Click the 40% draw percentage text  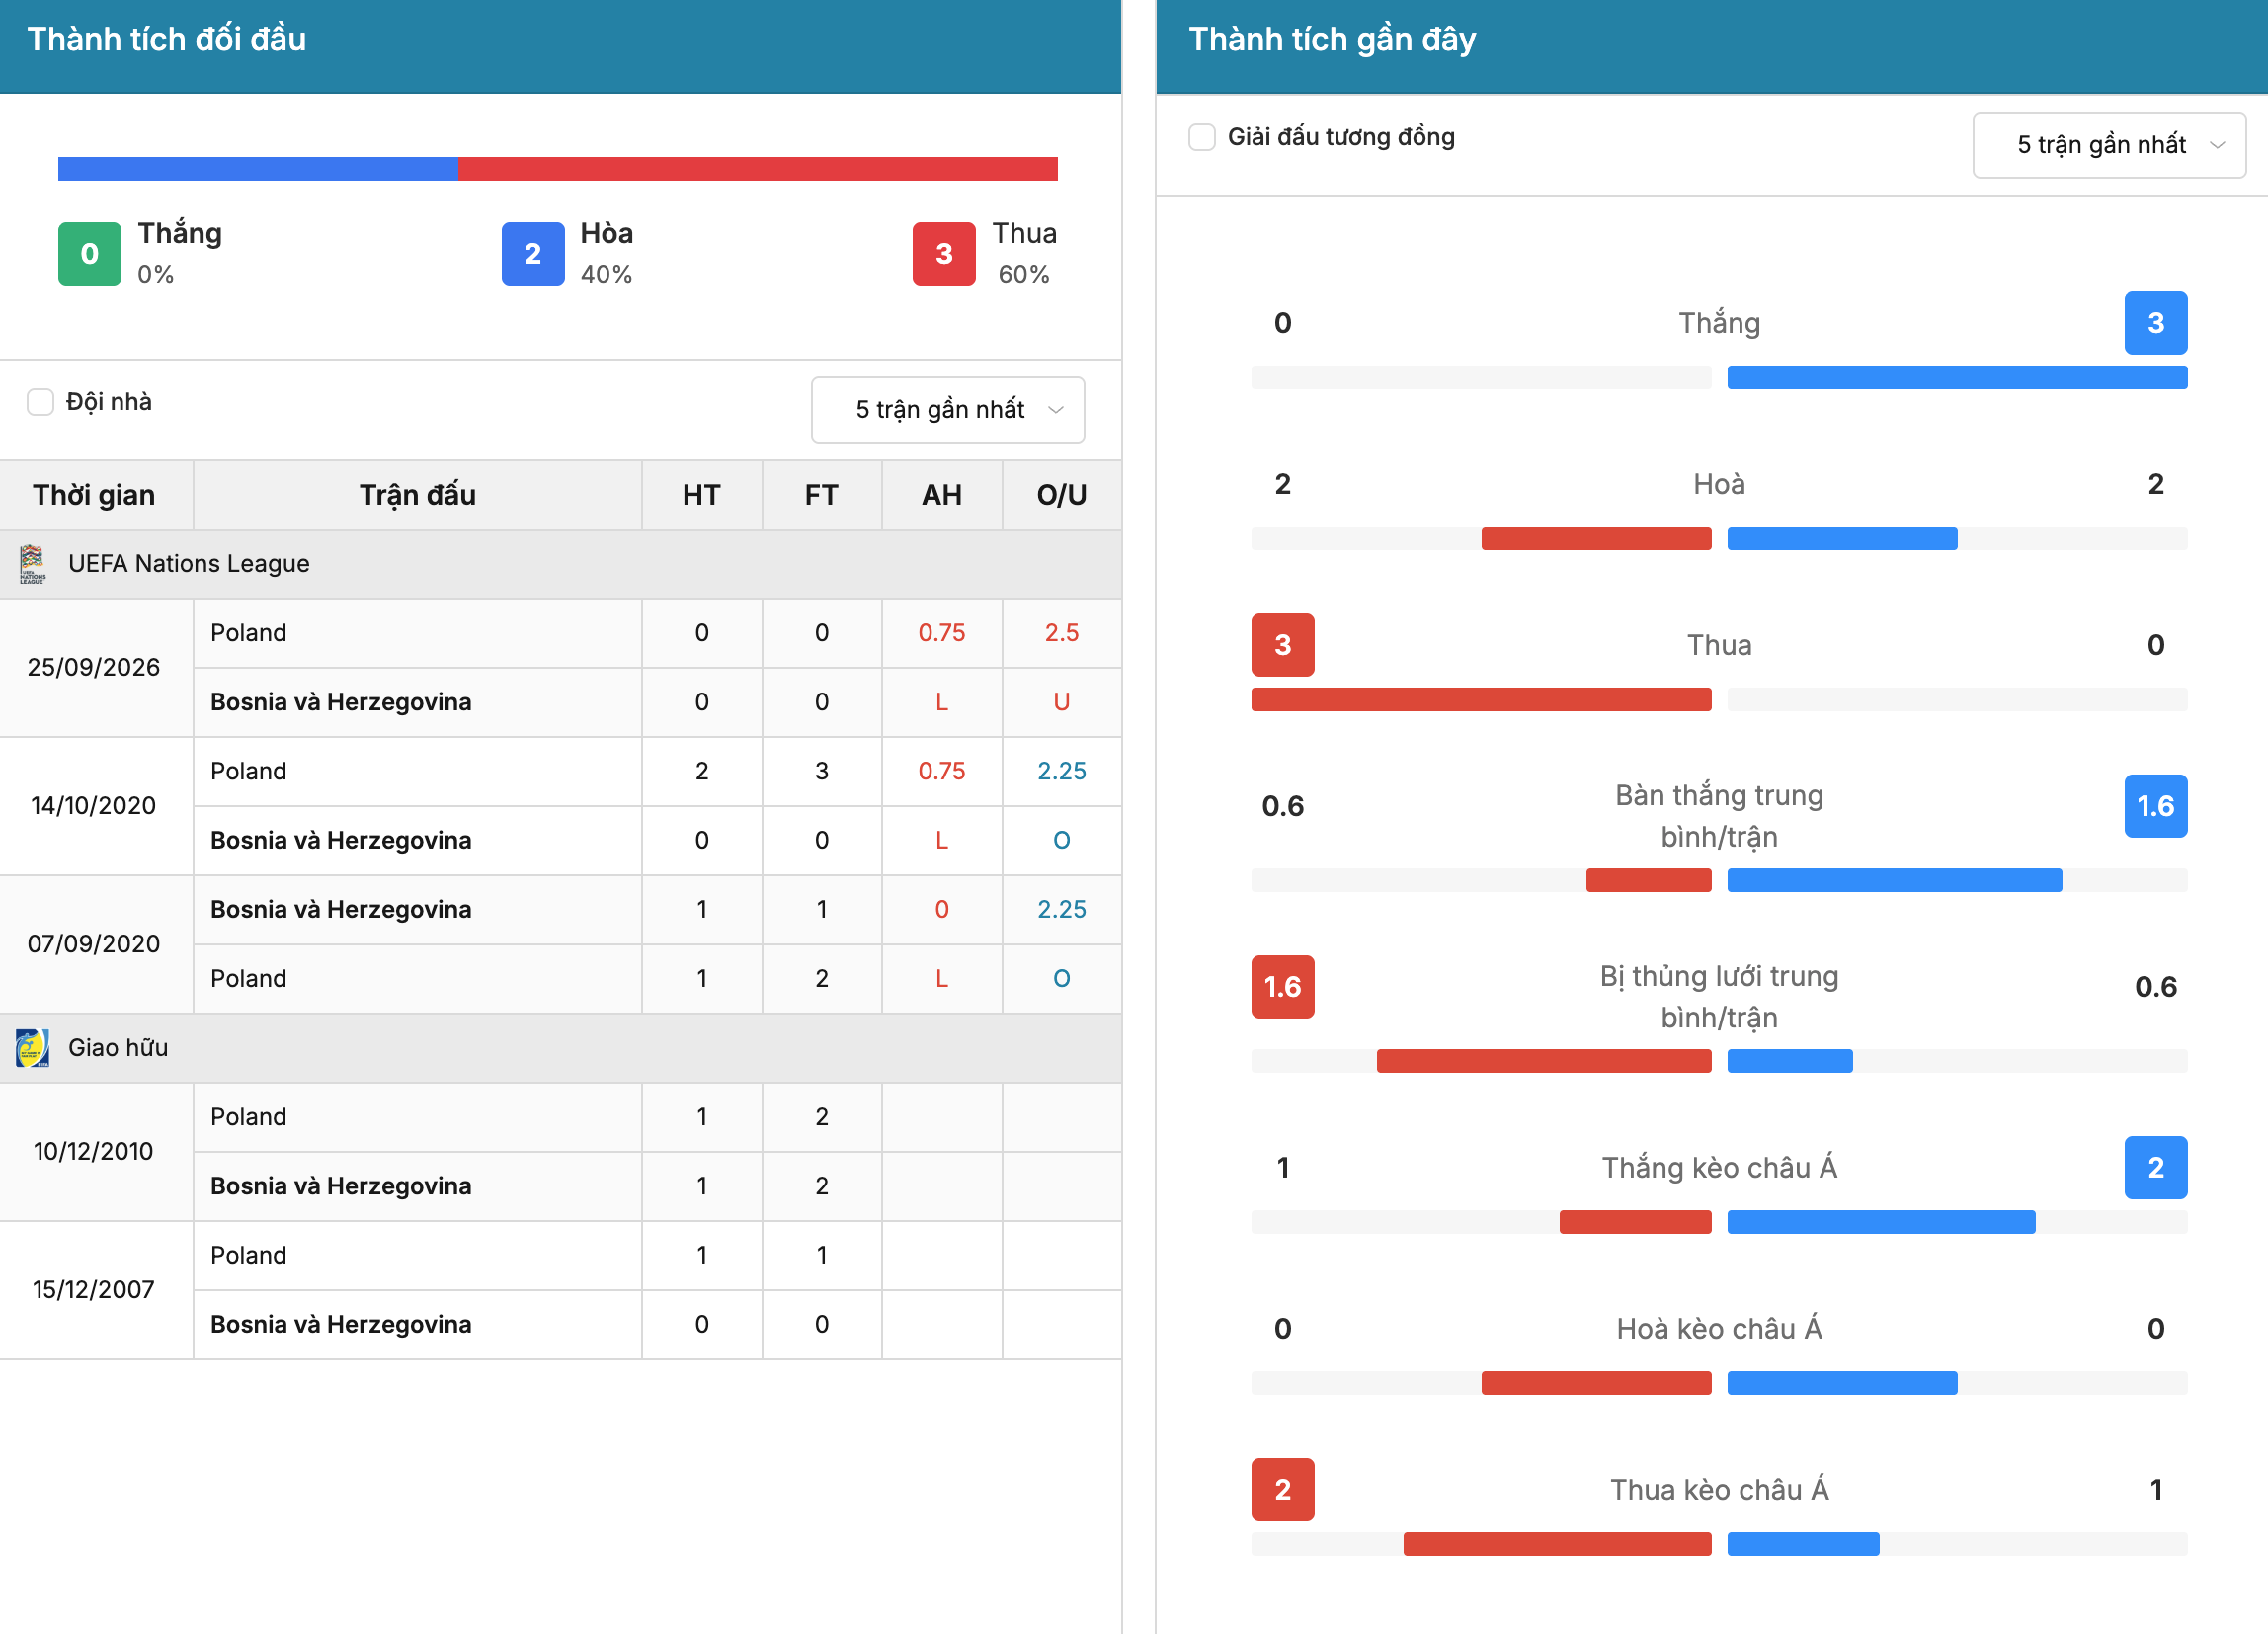[607, 274]
